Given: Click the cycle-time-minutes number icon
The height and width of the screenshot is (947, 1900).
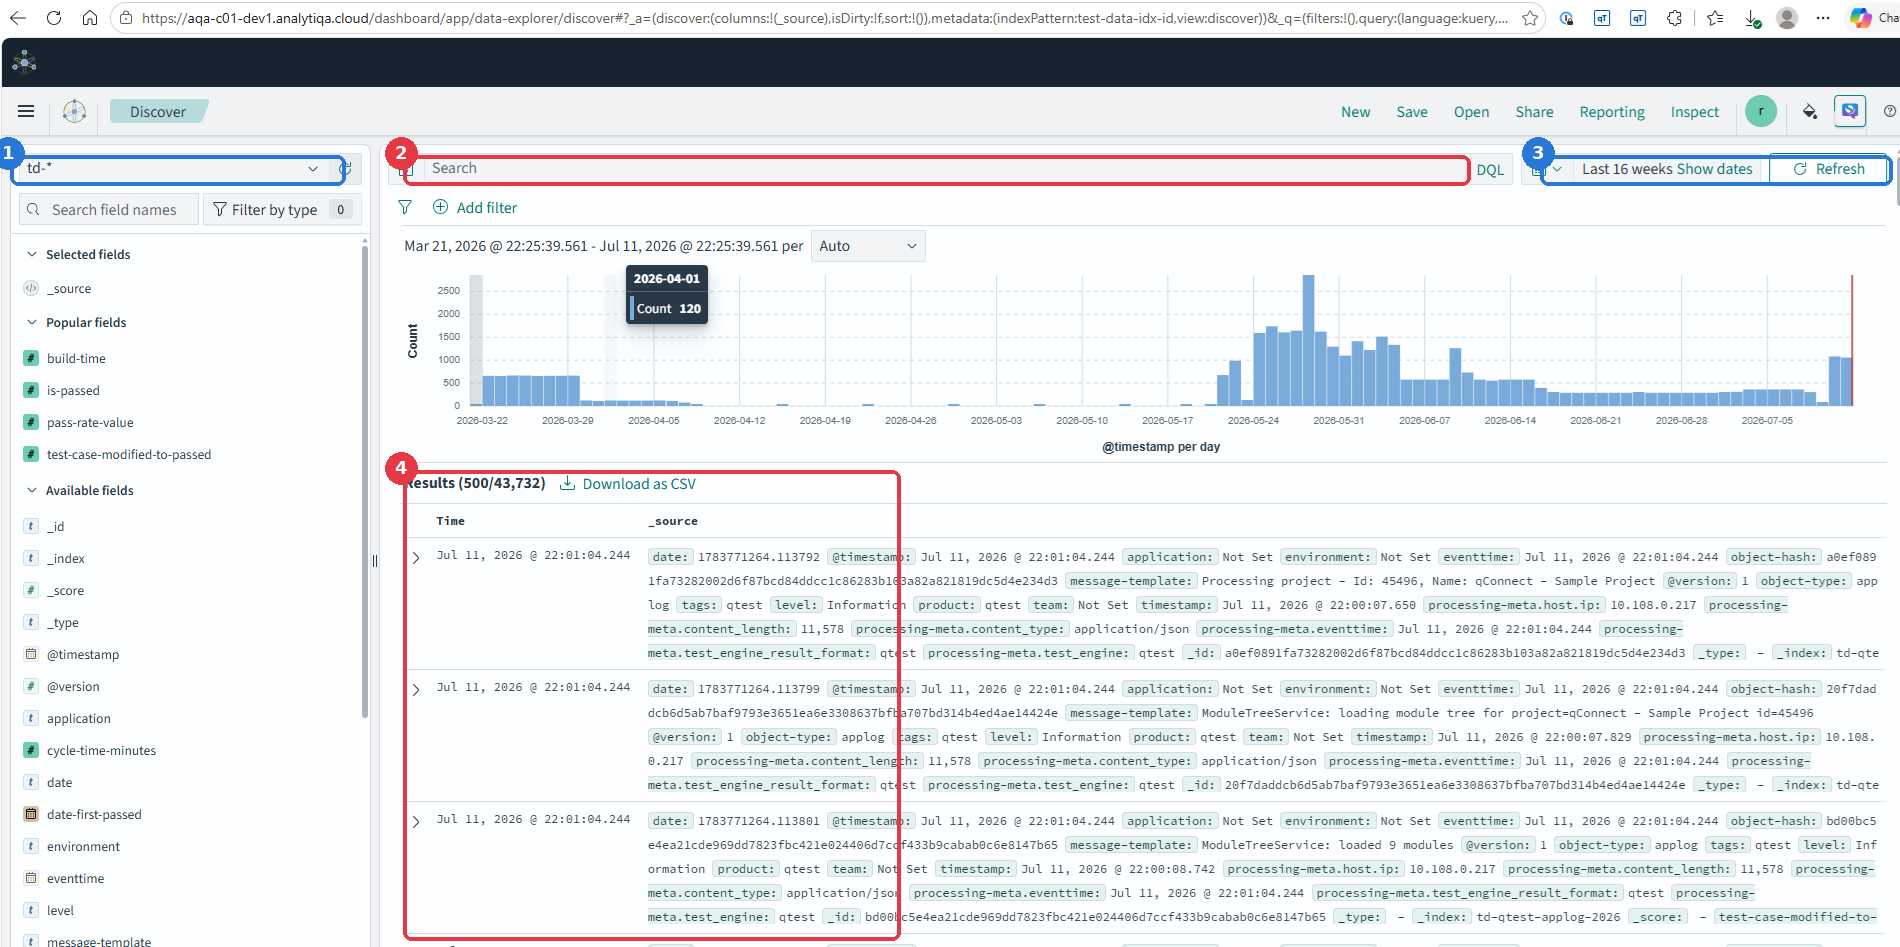Looking at the screenshot, I should pos(31,750).
